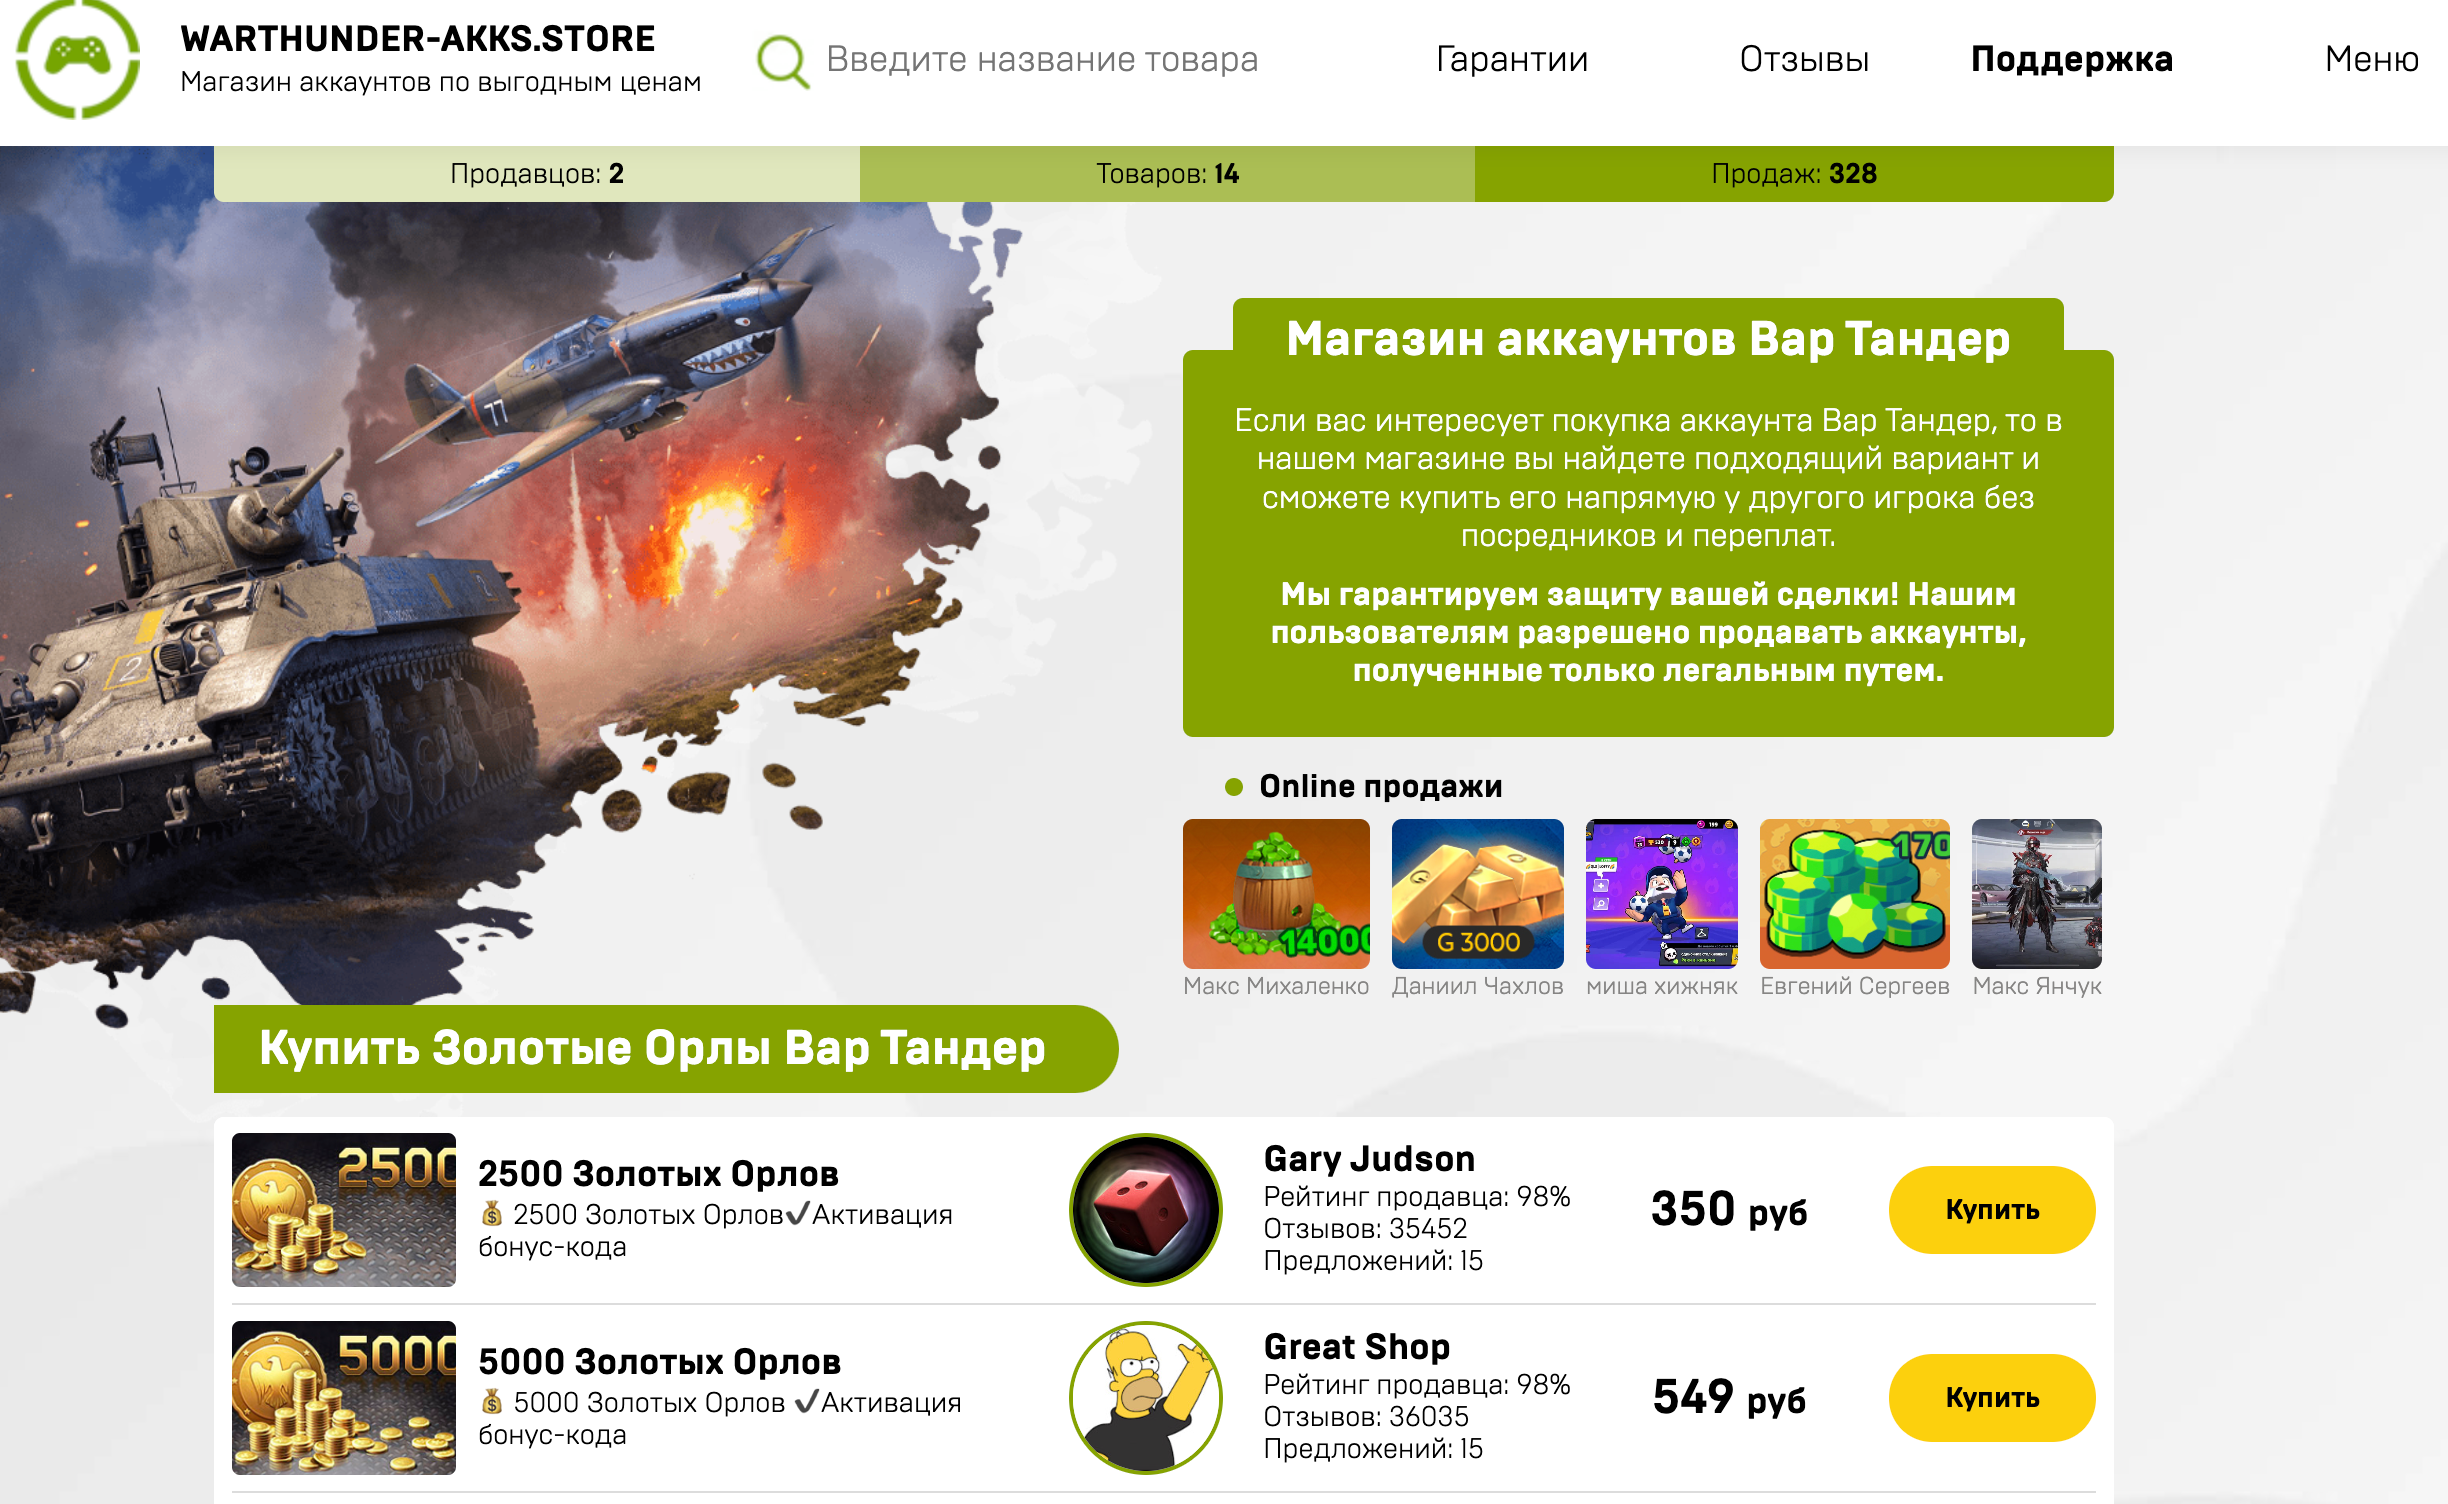Open Gary Judson's red dice avatar
The image size is (2448, 1504).
tap(1146, 1209)
